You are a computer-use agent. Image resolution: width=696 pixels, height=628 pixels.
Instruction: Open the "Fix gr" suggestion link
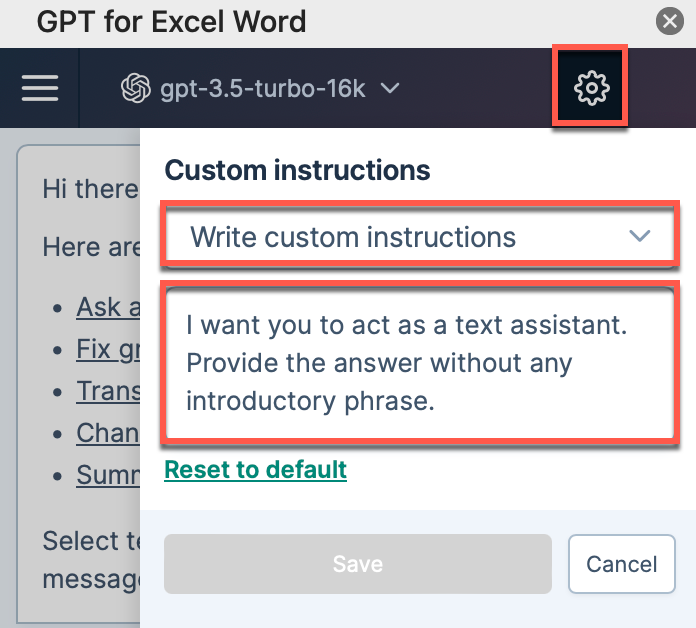[x=108, y=349]
